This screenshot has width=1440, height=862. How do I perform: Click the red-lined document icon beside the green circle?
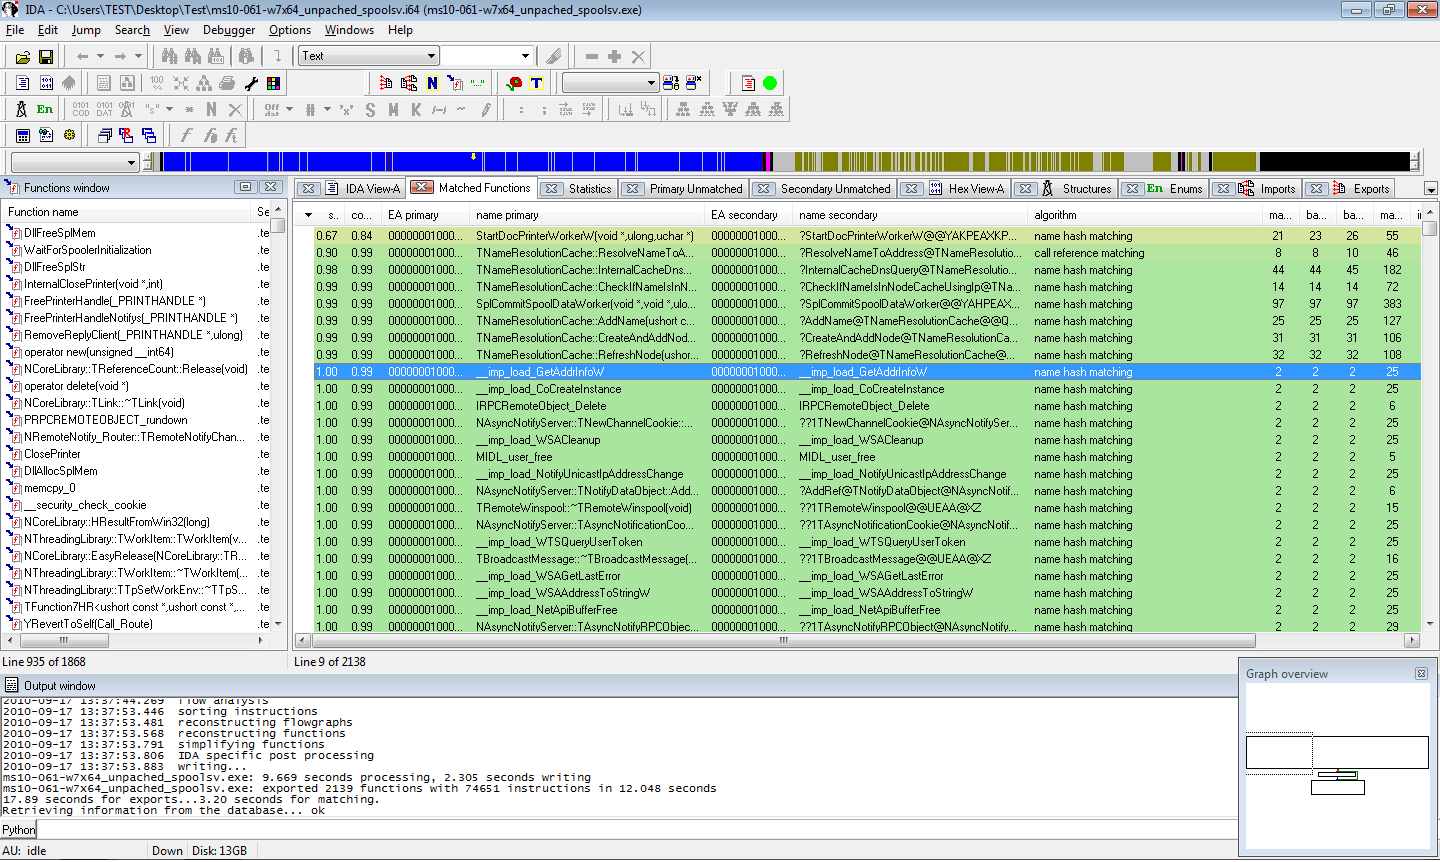tap(748, 83)
